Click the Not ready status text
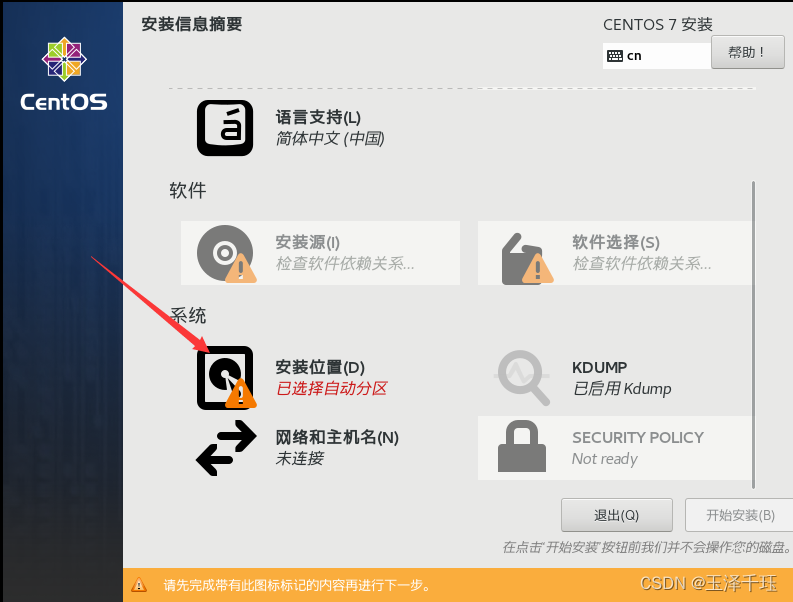 click(604, 458)
